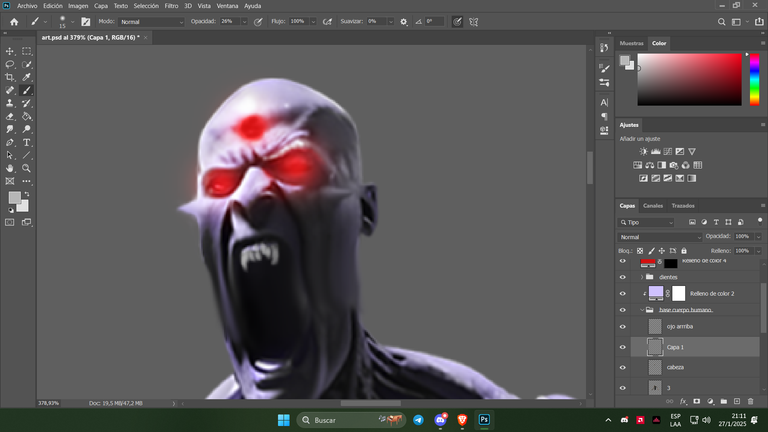
Task: Select the Clone Stamp tool
Action: (x=9, y=103)
